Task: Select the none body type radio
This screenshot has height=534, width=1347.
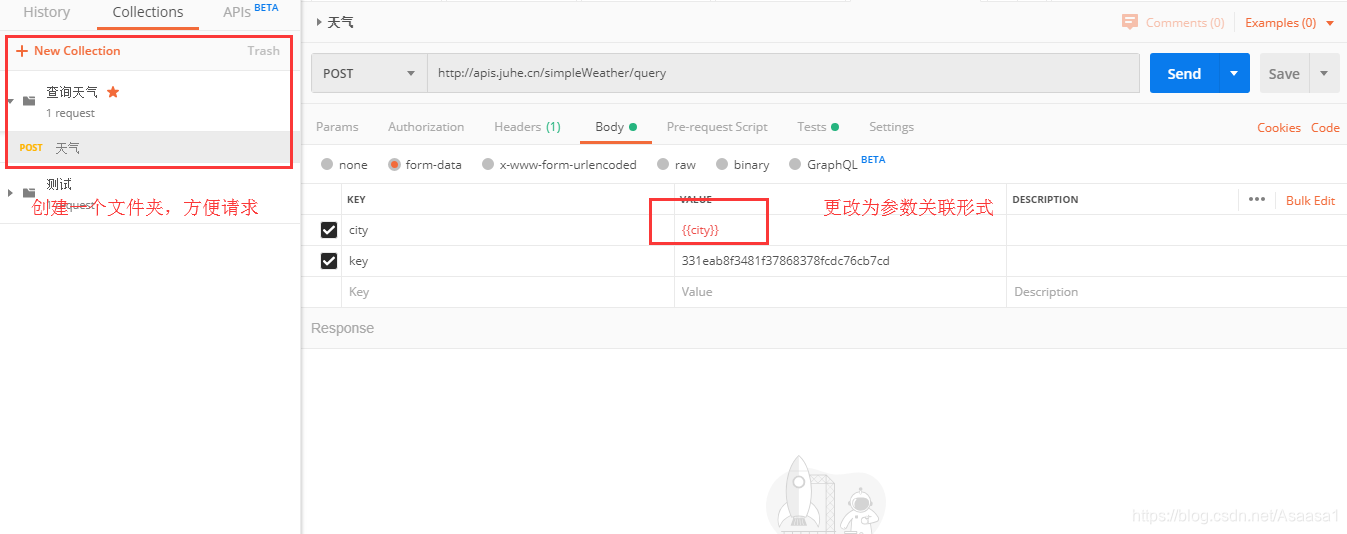Action: point(327,164)
